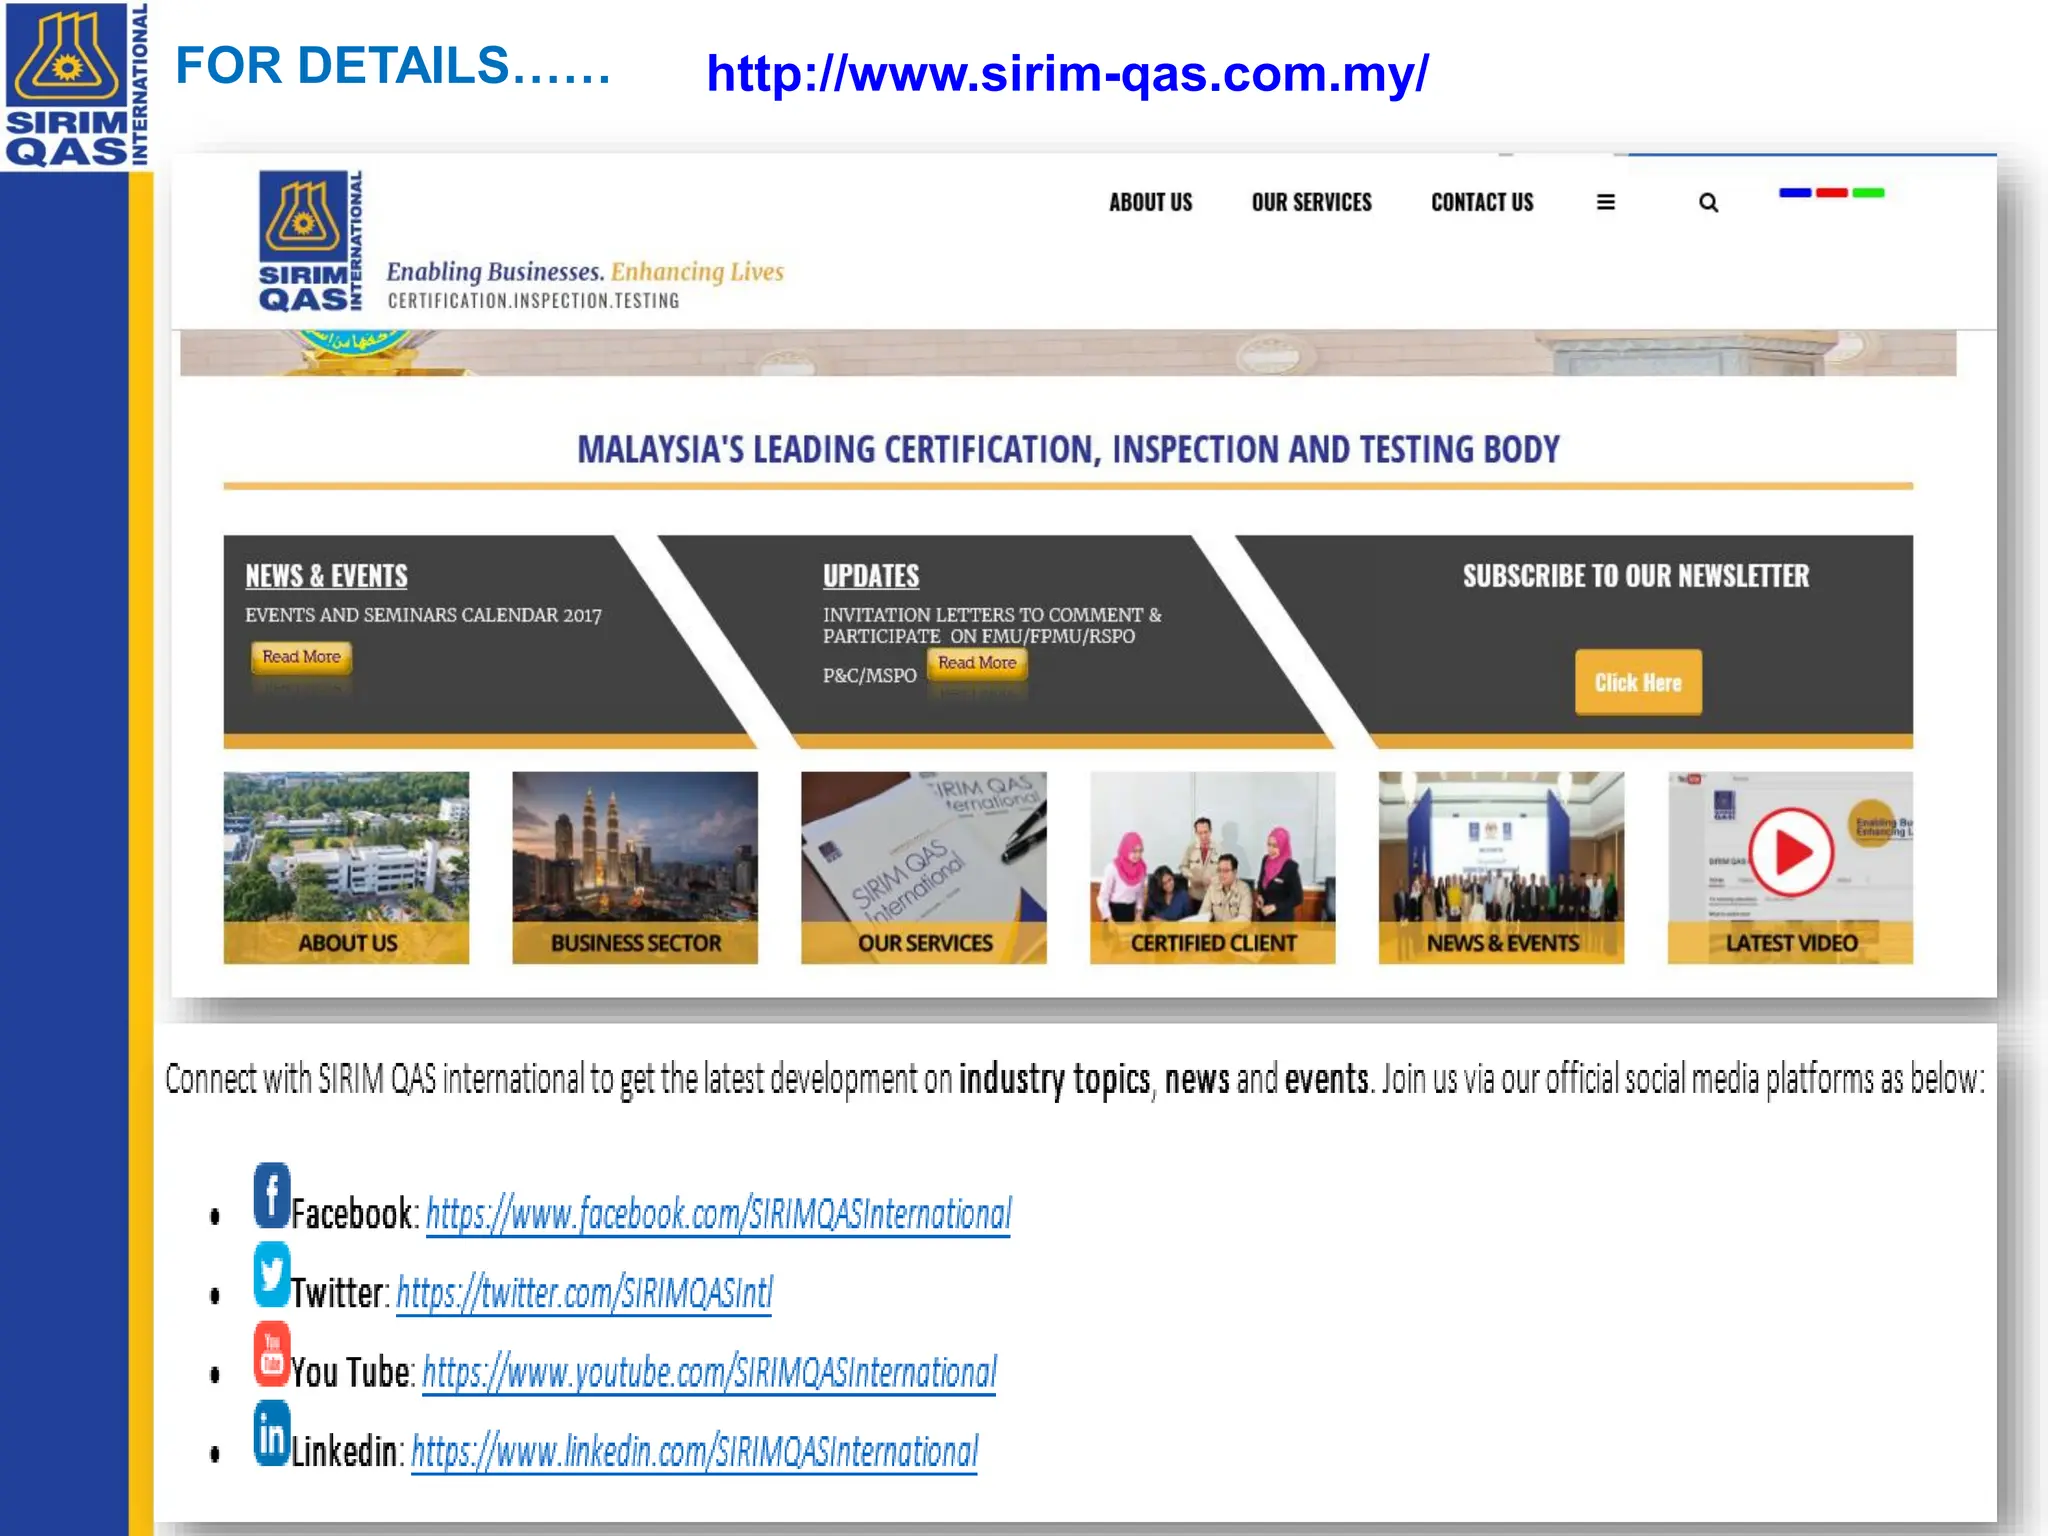Open the Business Sector thumbnail
The height and width of the screenshot is (1536, 2048).
point(635,867)
